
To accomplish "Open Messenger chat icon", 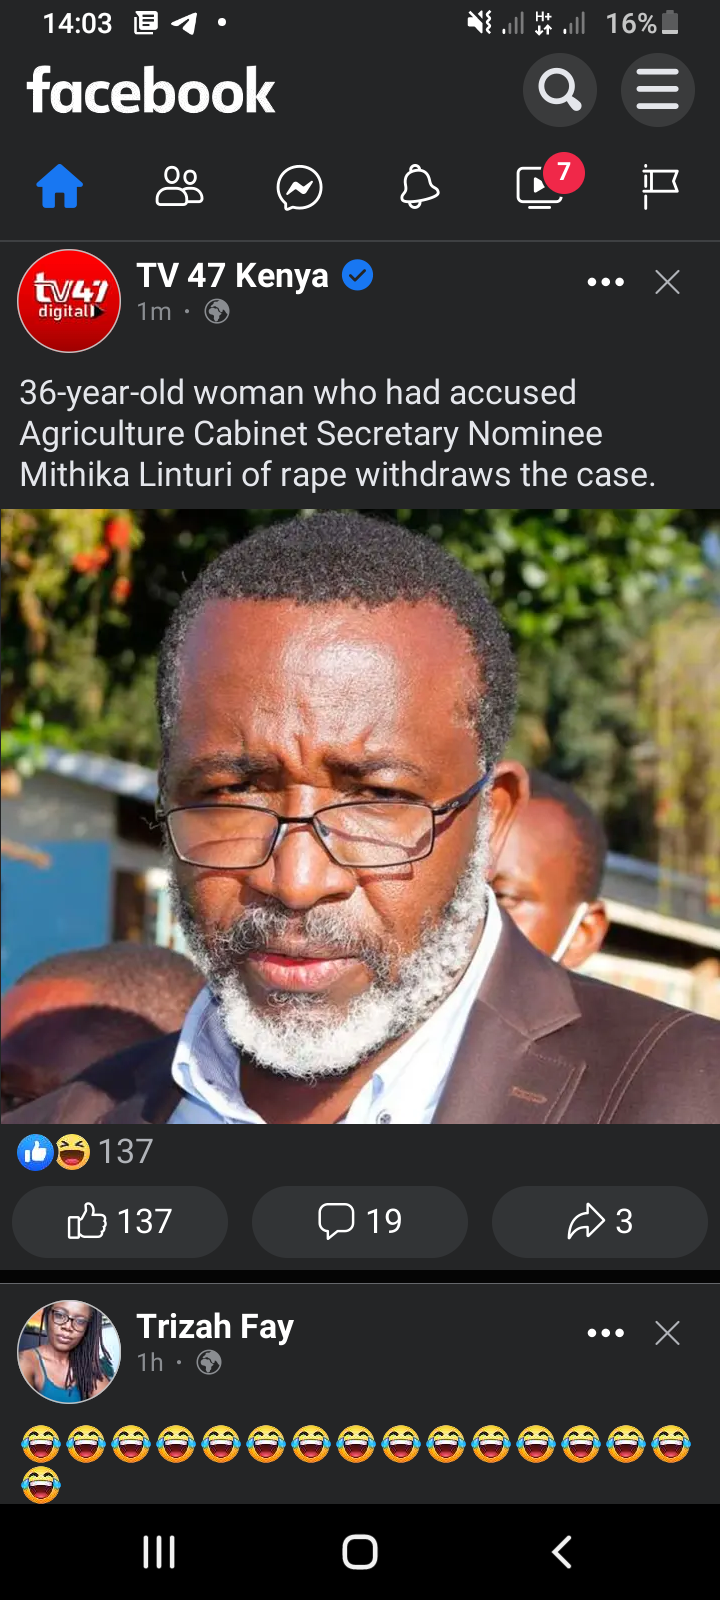I will click(x=300, y=187).
